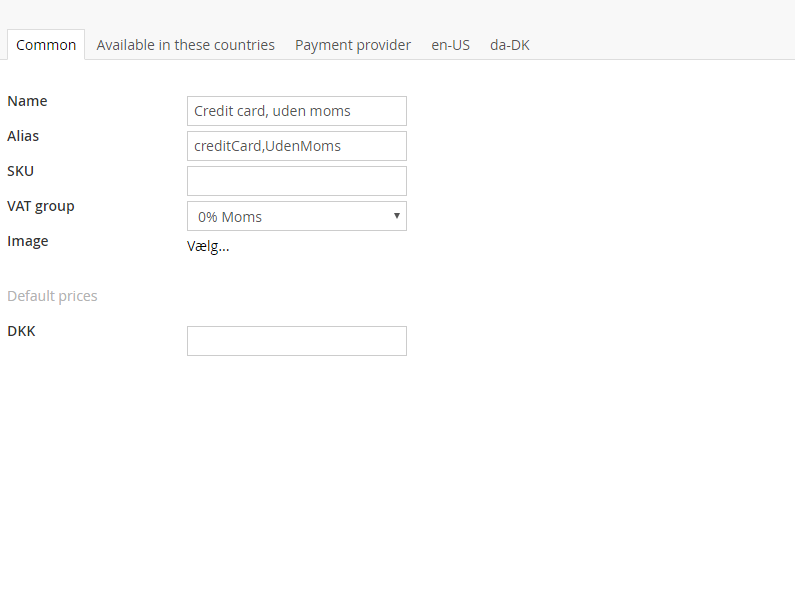Screen dimensions: 795x612
Task: Click the DKK currency label
Action: click(x=21, y=331)
